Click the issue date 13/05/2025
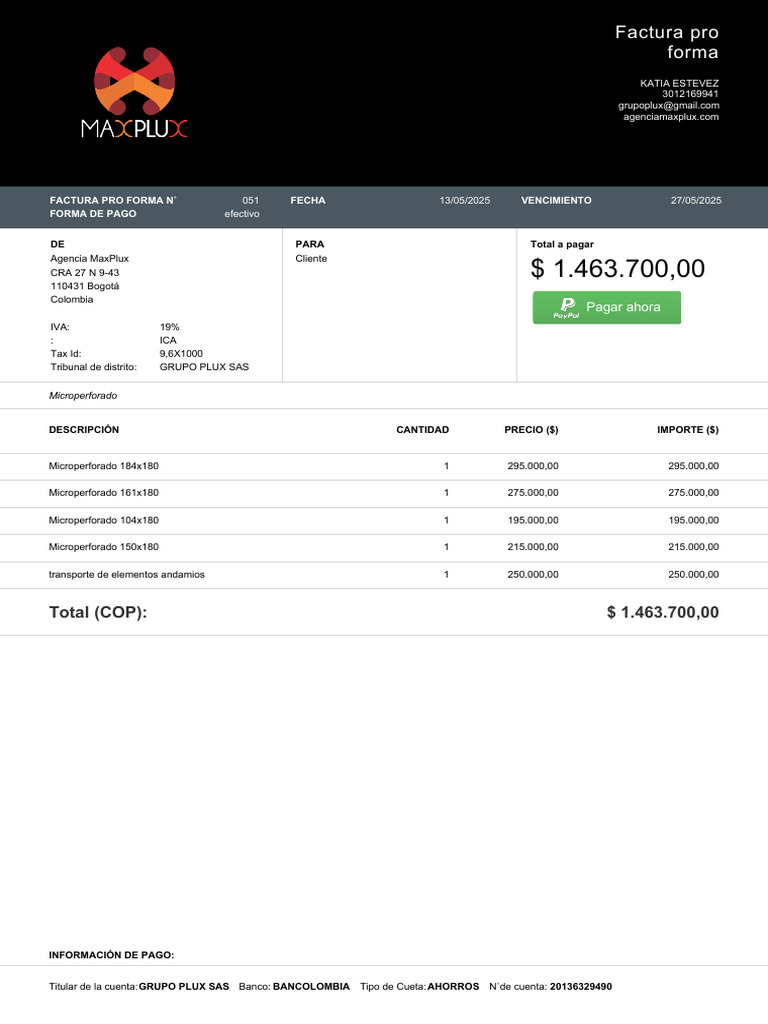768x1024 pixels. (464, 200)
